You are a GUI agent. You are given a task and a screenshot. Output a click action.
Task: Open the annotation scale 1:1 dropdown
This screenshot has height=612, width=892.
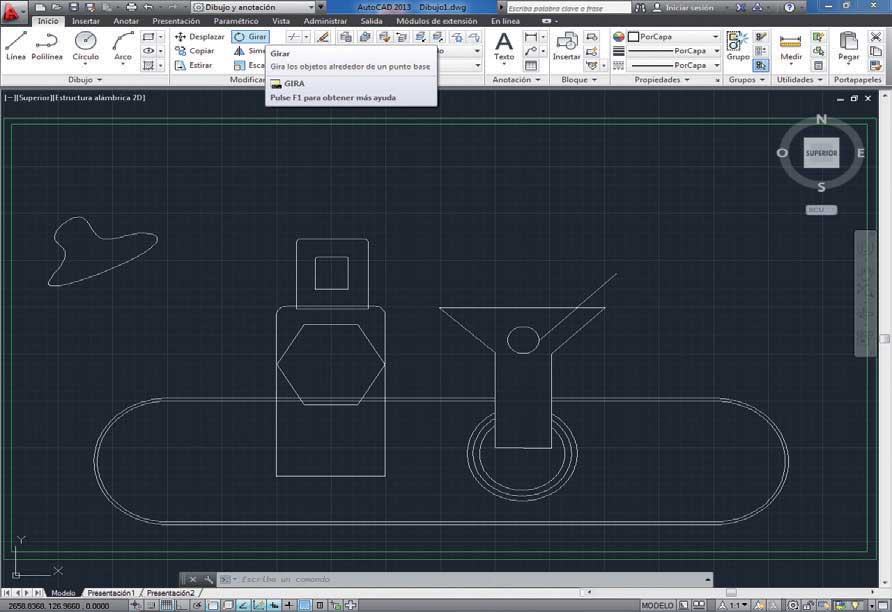734,605
